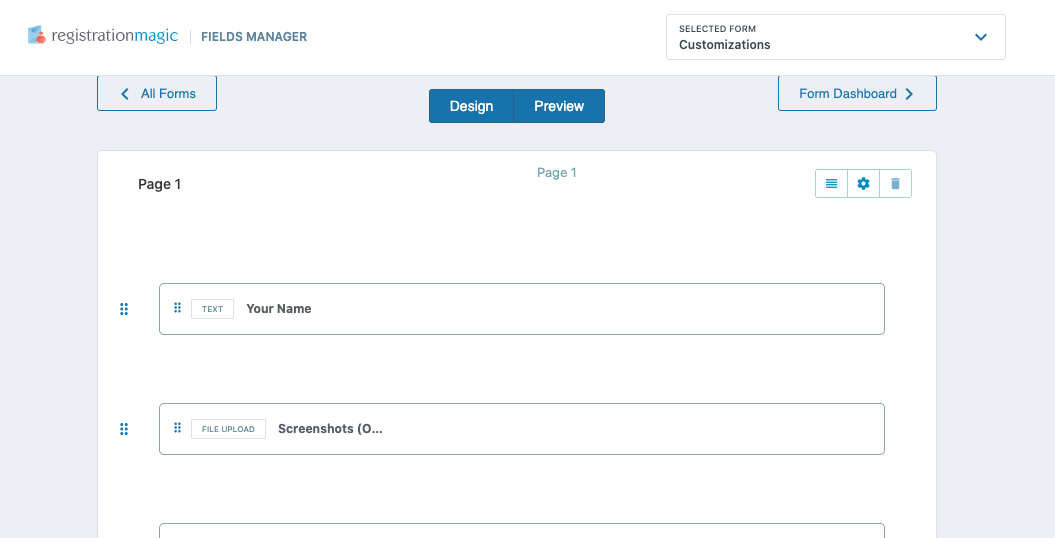This screenshot has height=538, width=1055.
Task: Click the RegistrationMagic logo icon
Action: (x=37, y=36)
